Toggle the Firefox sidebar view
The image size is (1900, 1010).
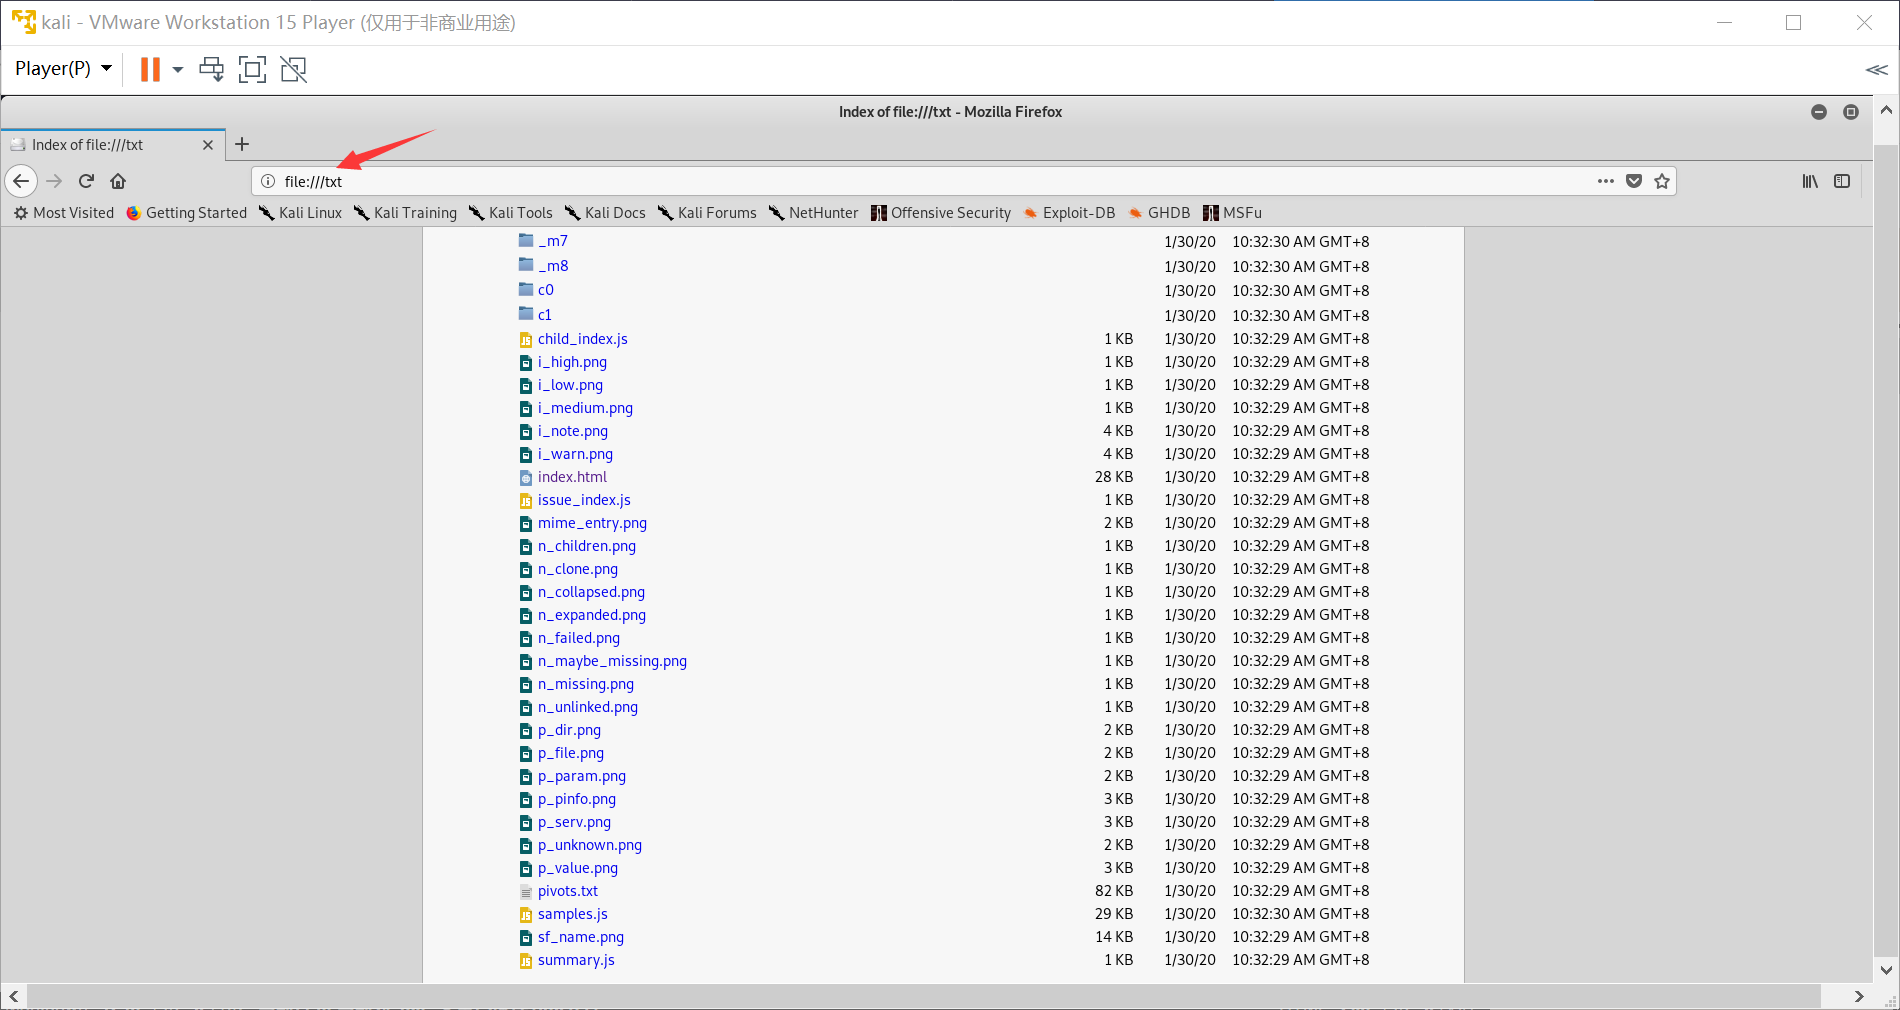tap(1842, 181)
